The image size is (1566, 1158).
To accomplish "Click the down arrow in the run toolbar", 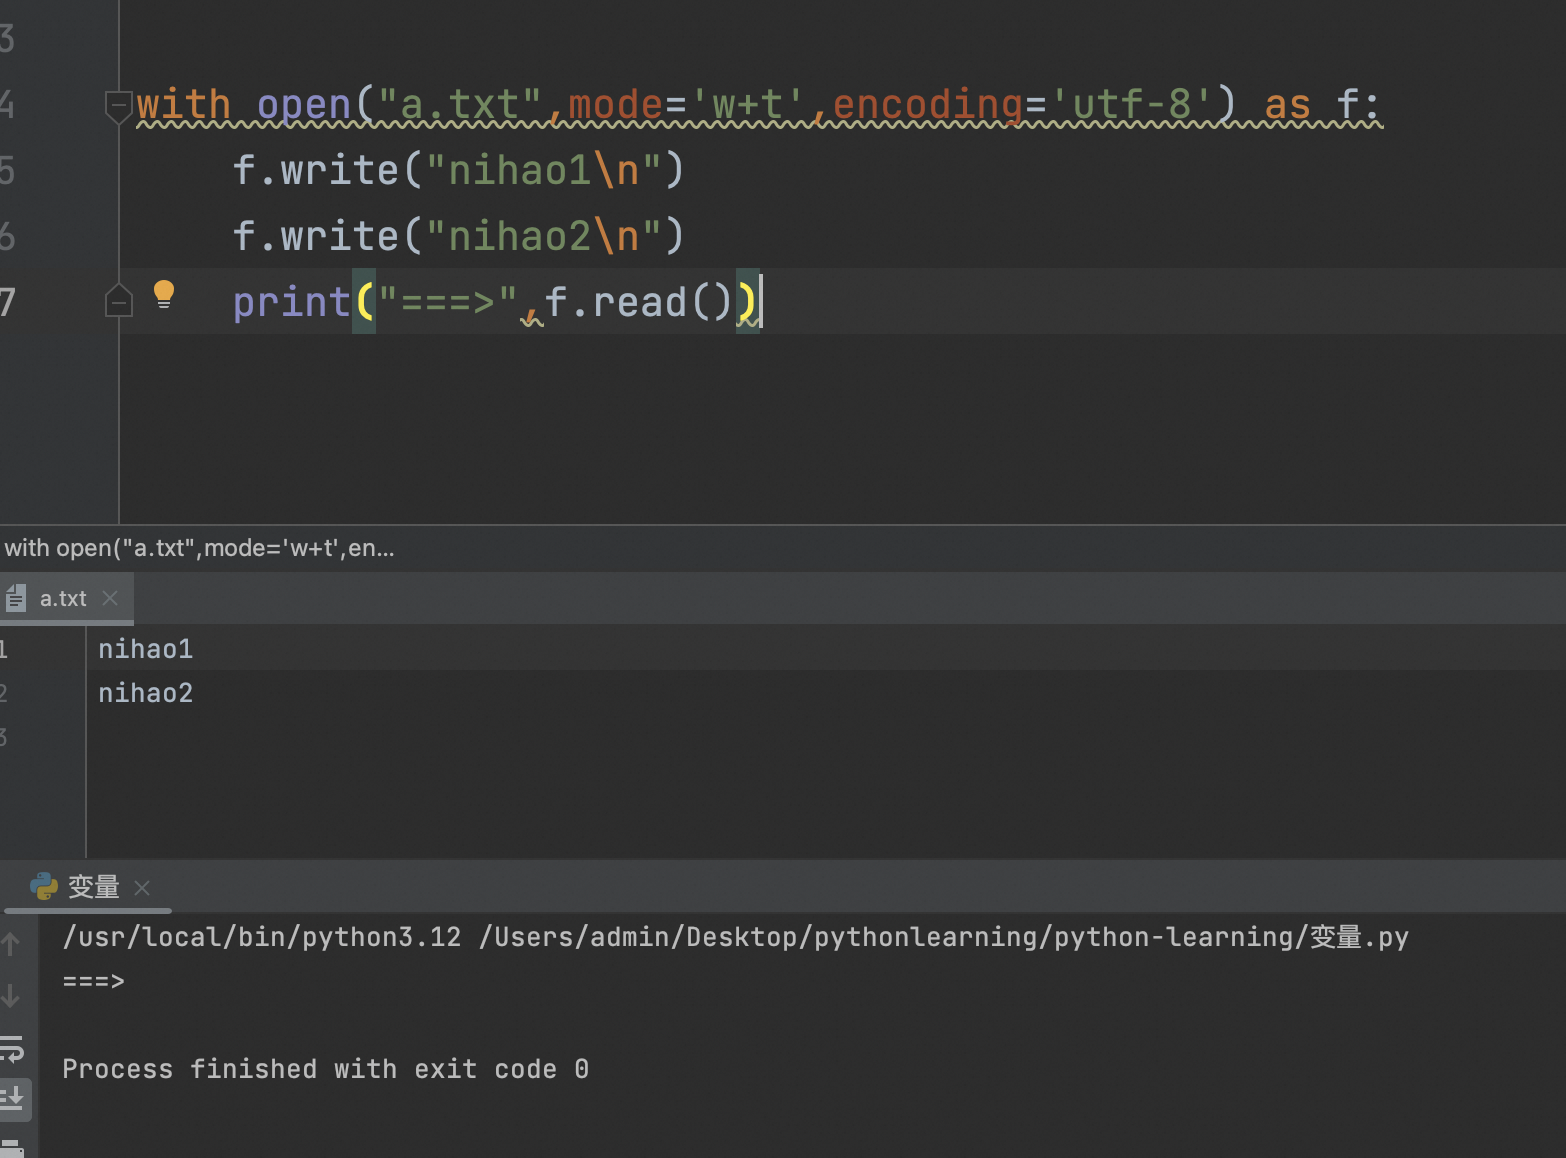I will point(11,995).
